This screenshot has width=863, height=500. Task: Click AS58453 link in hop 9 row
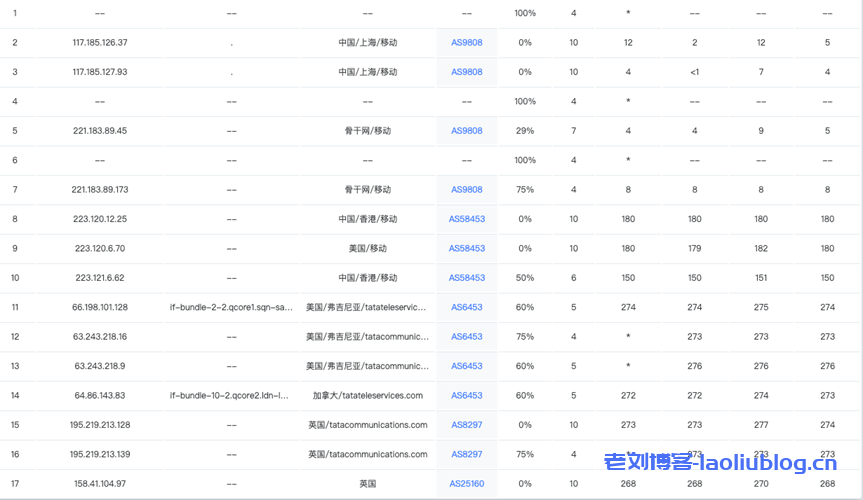point(466,248)
